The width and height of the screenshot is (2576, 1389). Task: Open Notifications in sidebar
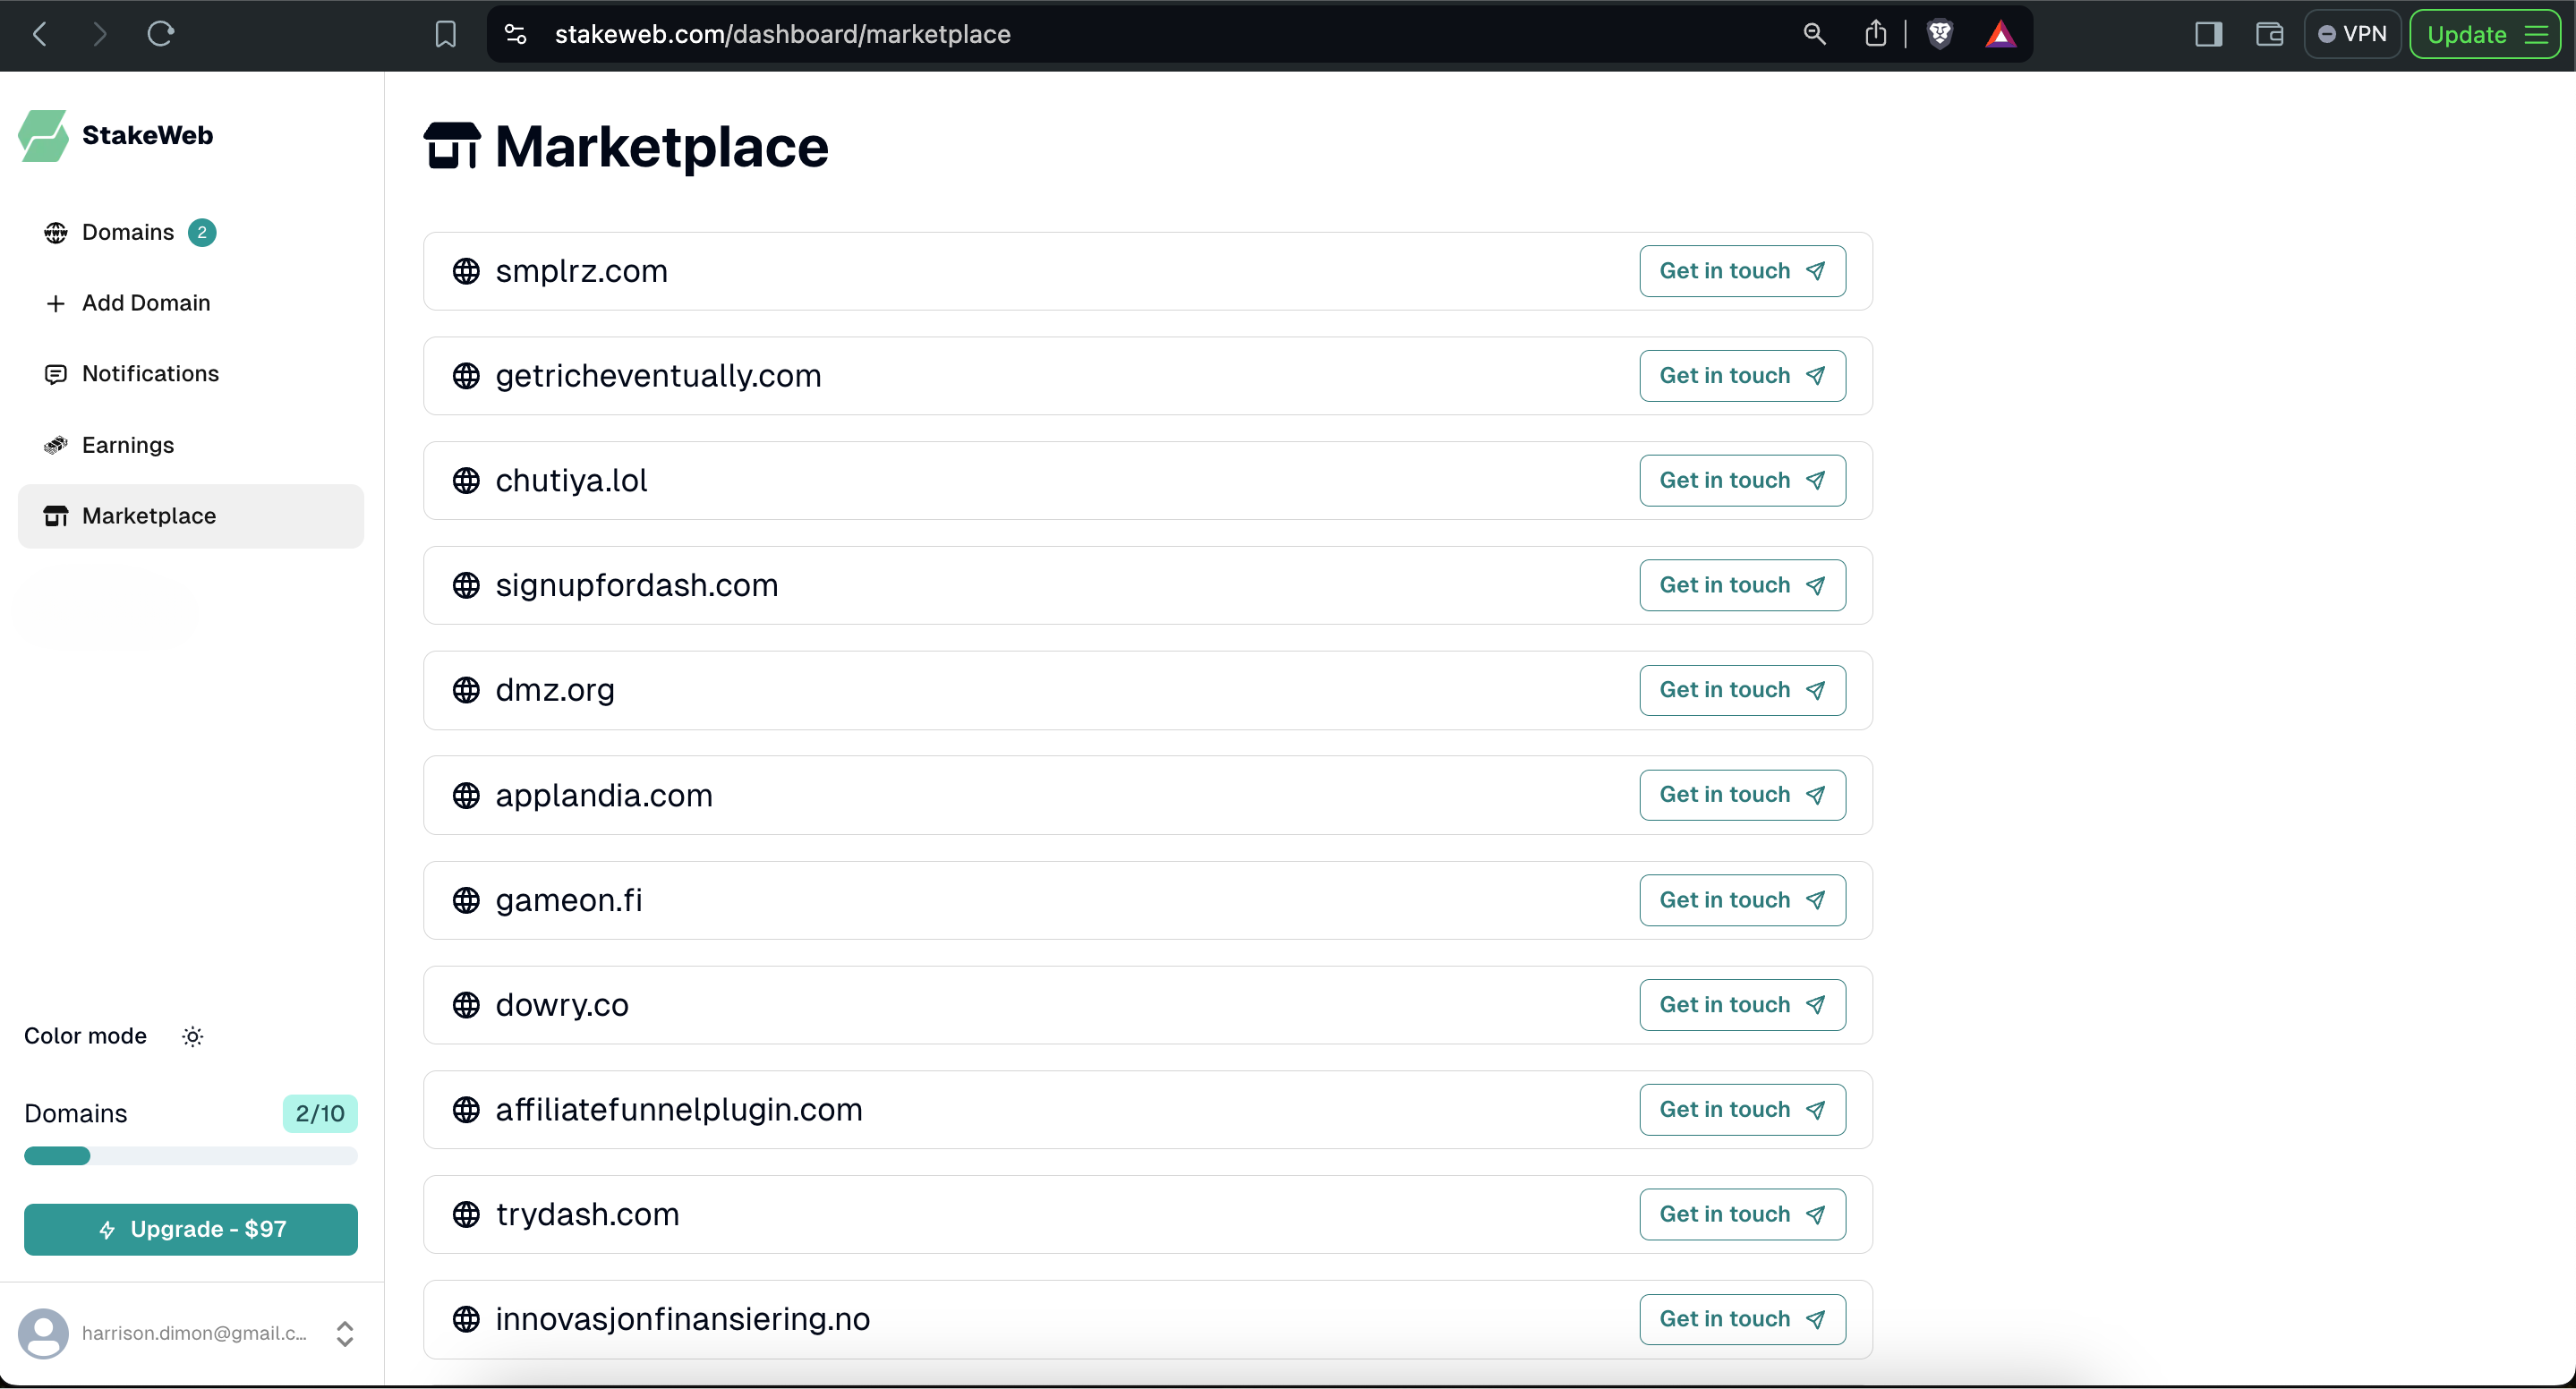pos(150,374)
